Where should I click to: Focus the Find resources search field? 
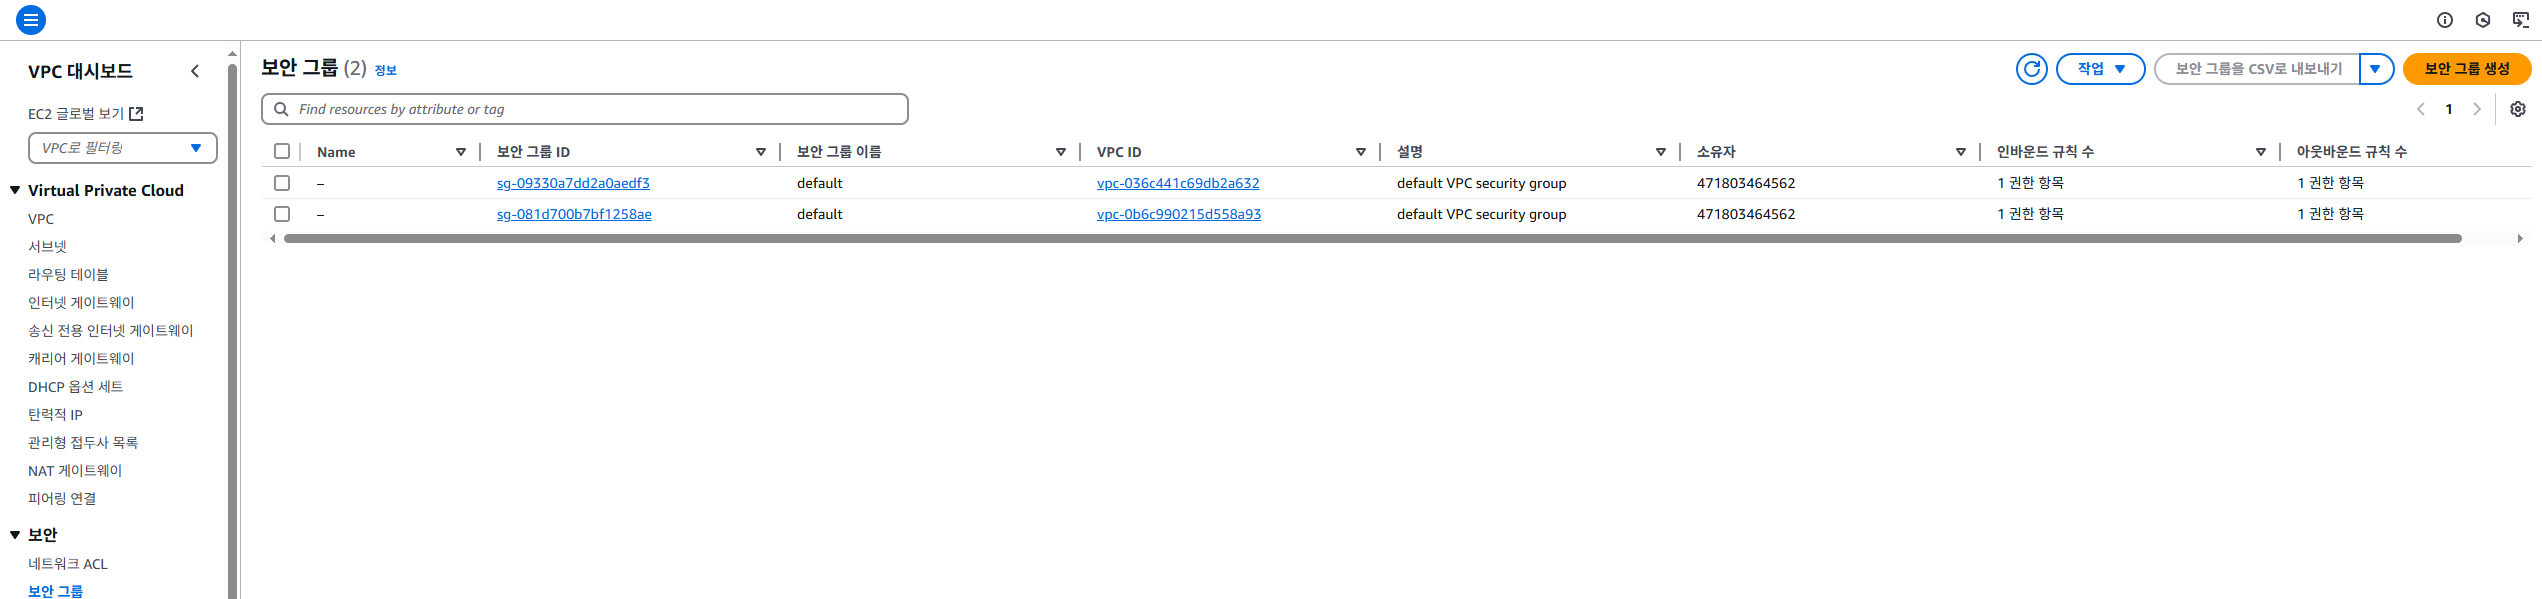pyautogui.click(x=590, y=109)
